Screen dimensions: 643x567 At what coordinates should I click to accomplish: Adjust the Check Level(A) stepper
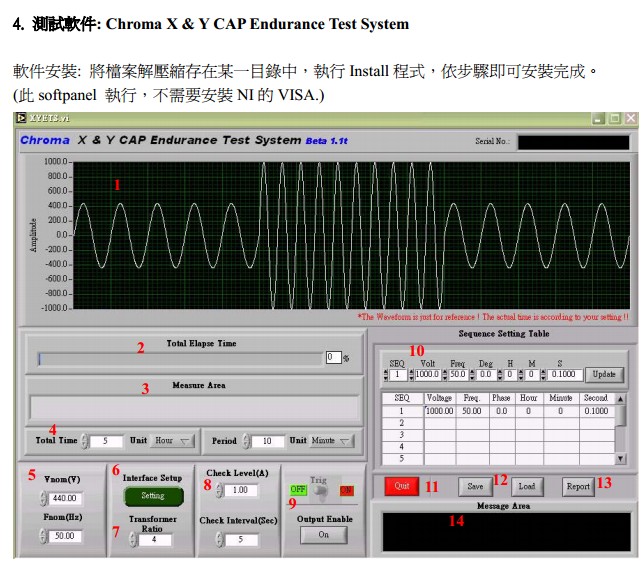tap(219, 490)
